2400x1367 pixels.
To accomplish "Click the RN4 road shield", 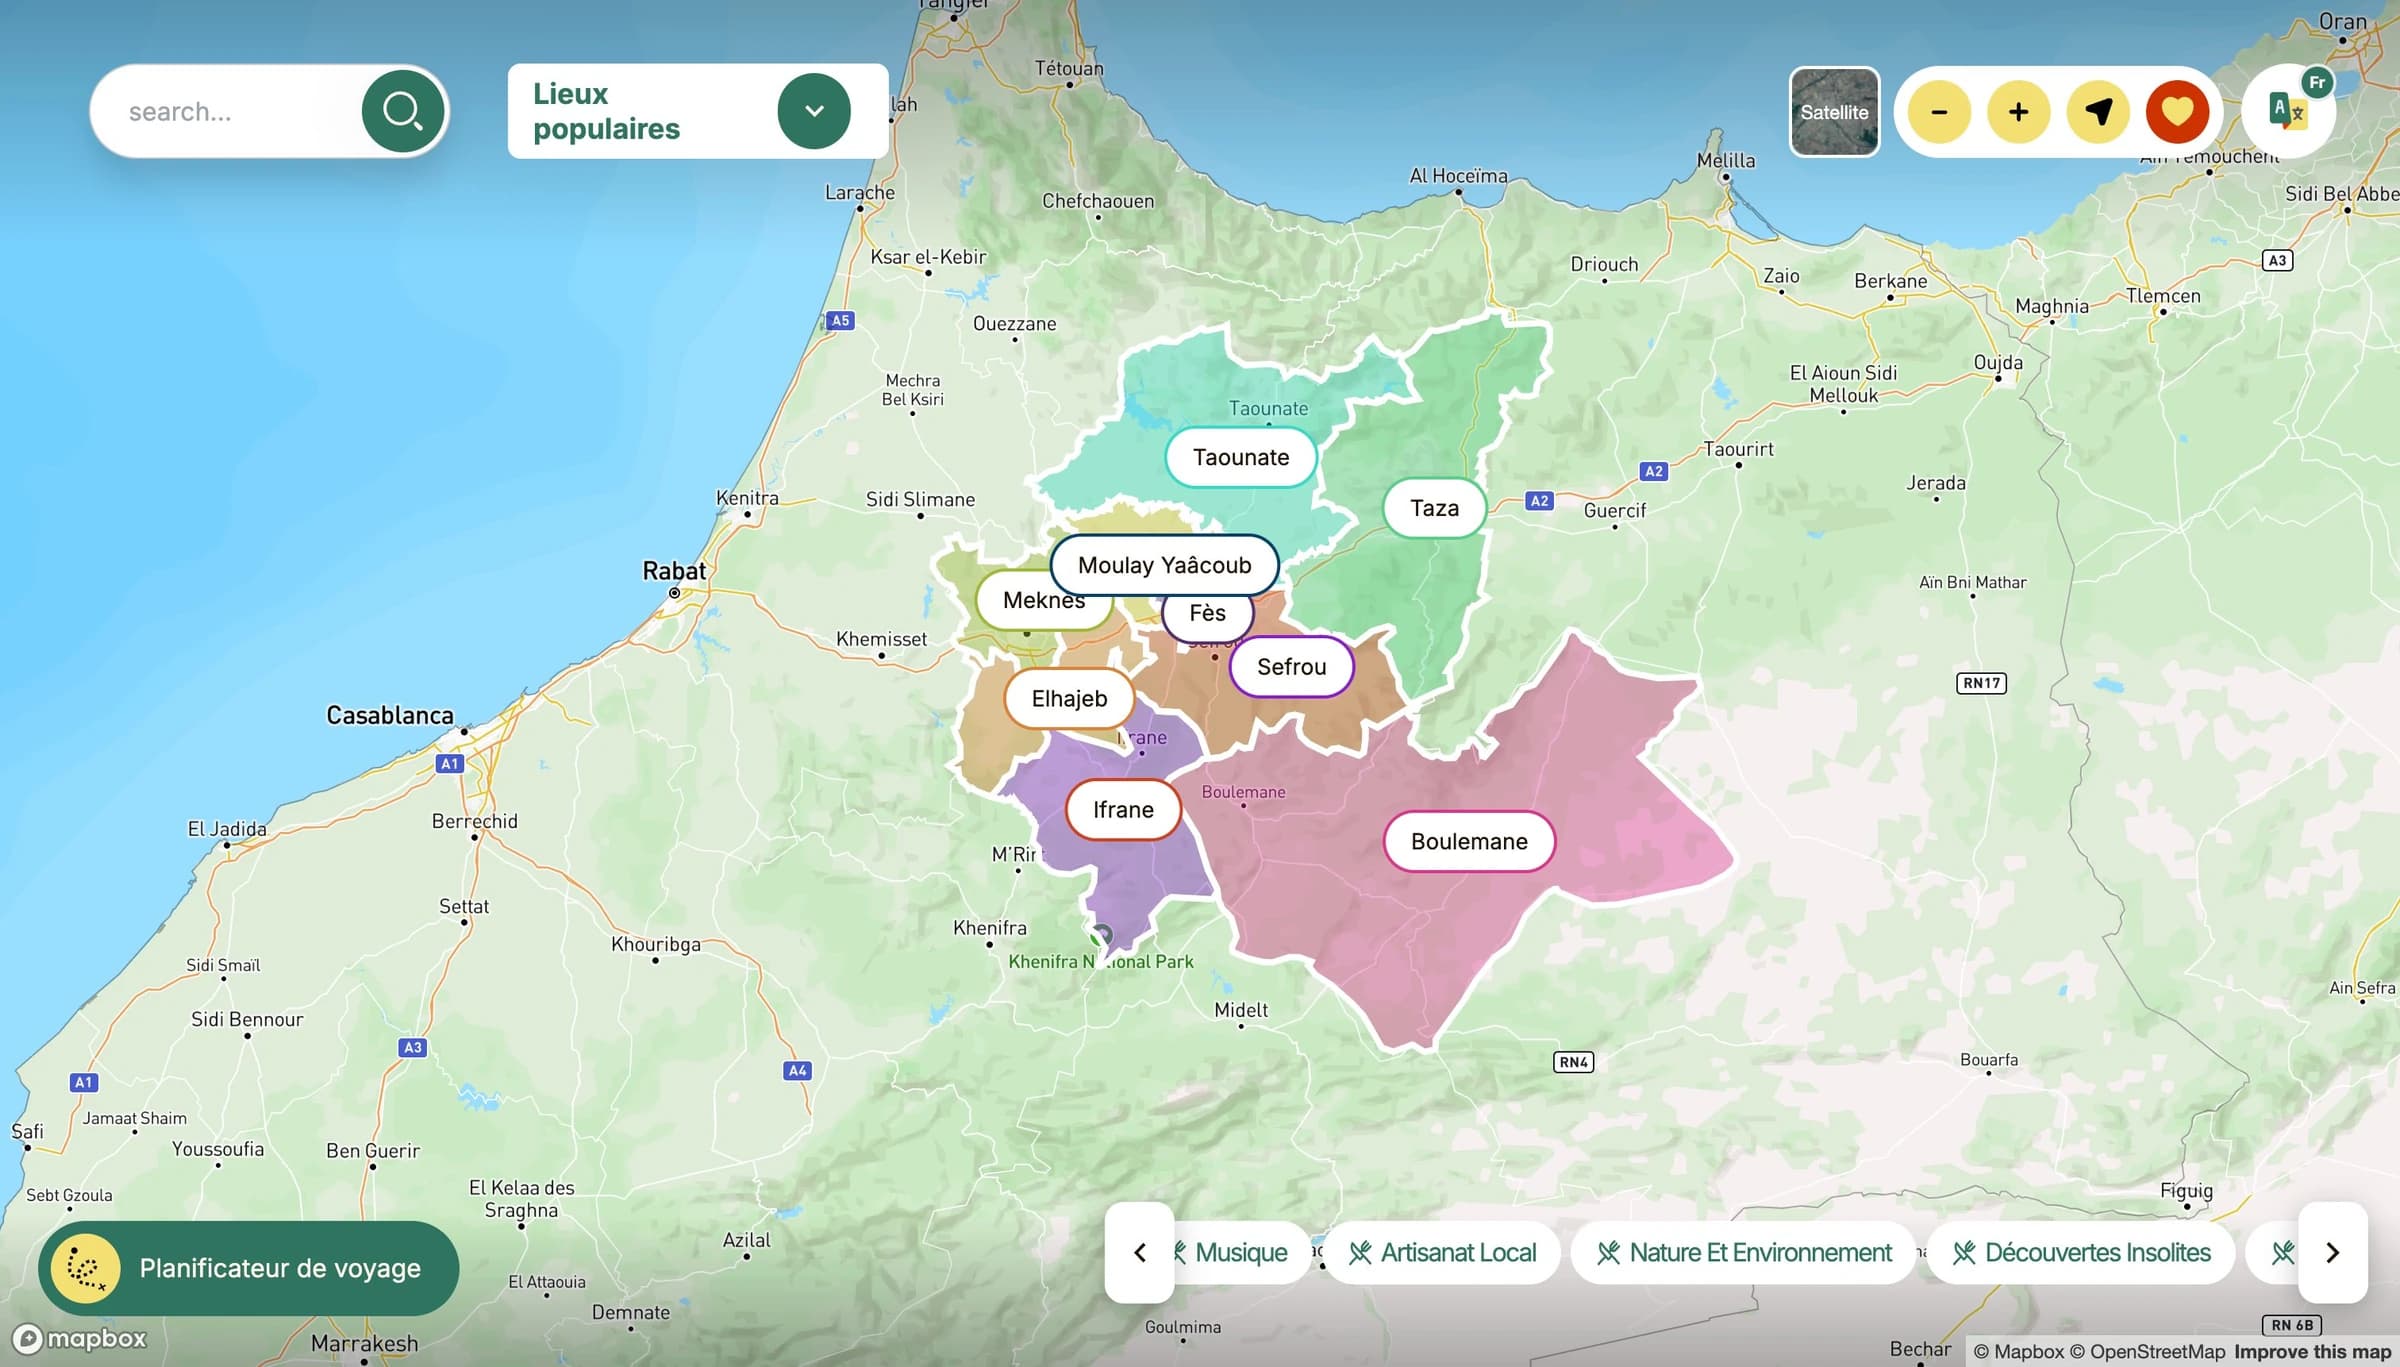I will (x=1573, y=1062).
